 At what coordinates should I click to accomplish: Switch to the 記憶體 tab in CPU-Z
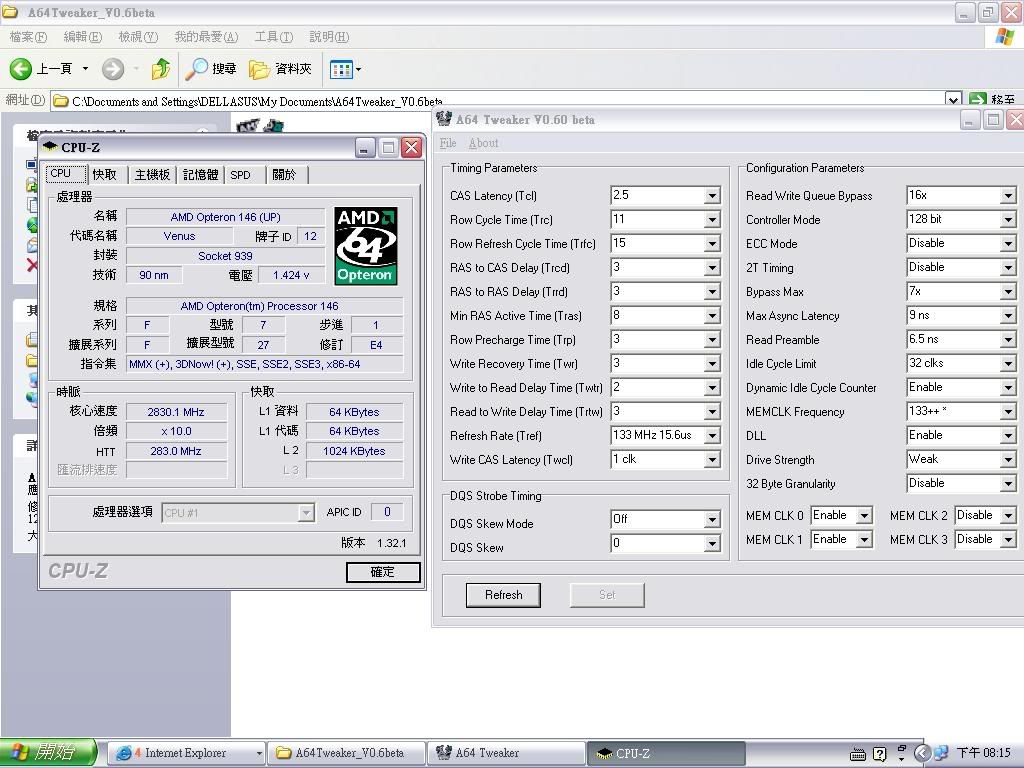pyautogui.click(x=200, y=174)
